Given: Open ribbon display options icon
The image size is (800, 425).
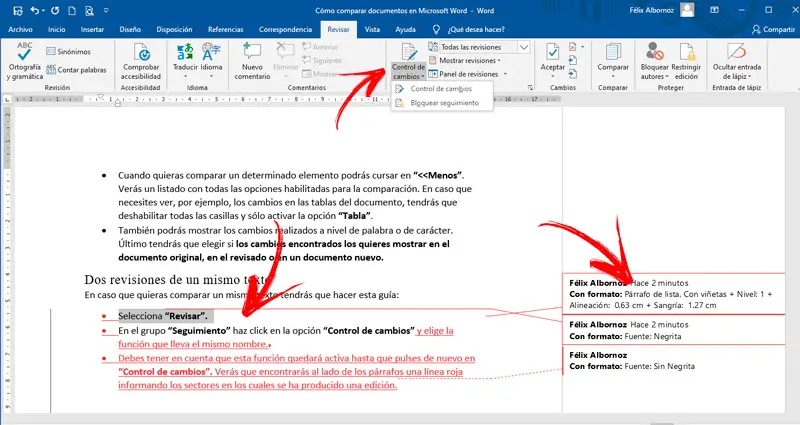Looking at the screenshot, I should [x=715, y=10].
